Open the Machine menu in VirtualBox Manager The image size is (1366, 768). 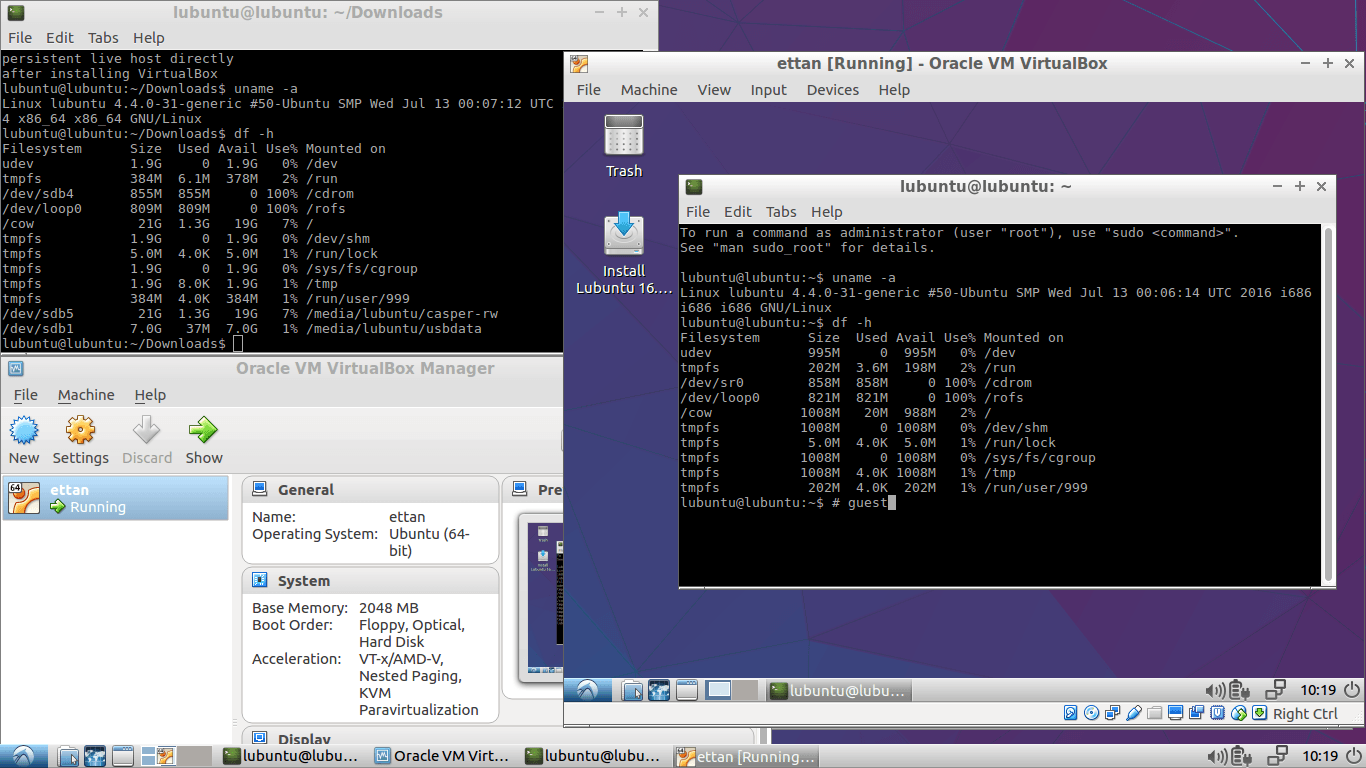pos(86,395)
